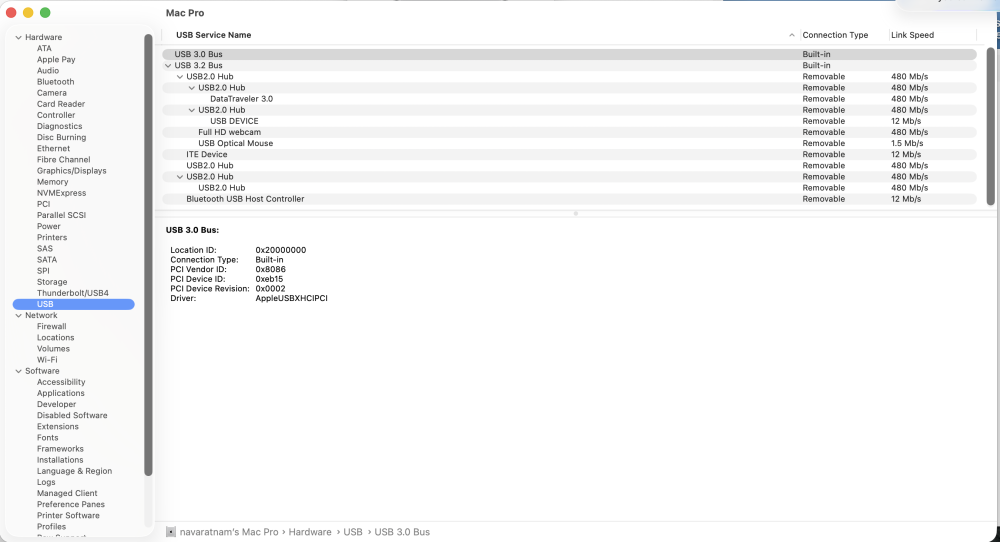This screenshot has height=542, width=1000.
Task: Click the sort arrow in the name column header
Action: (x=791, y=35)
